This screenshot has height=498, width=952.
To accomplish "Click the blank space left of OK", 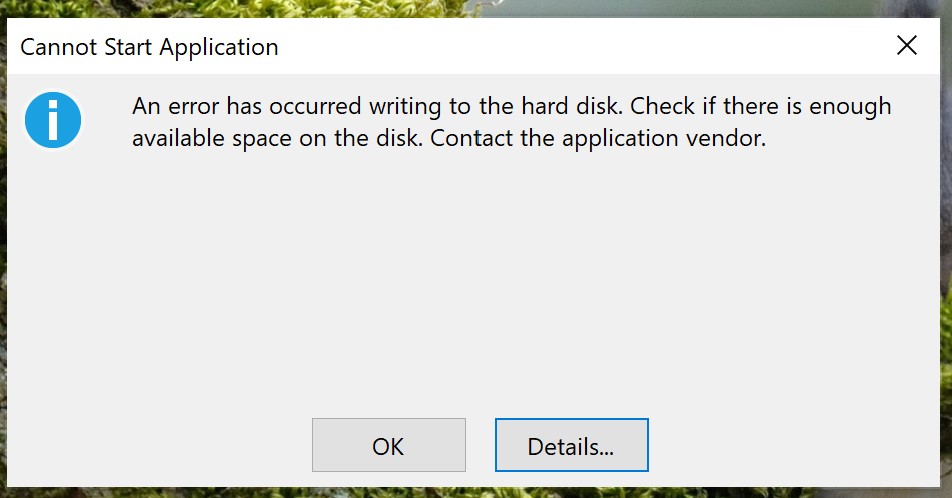I will (160, 445).
